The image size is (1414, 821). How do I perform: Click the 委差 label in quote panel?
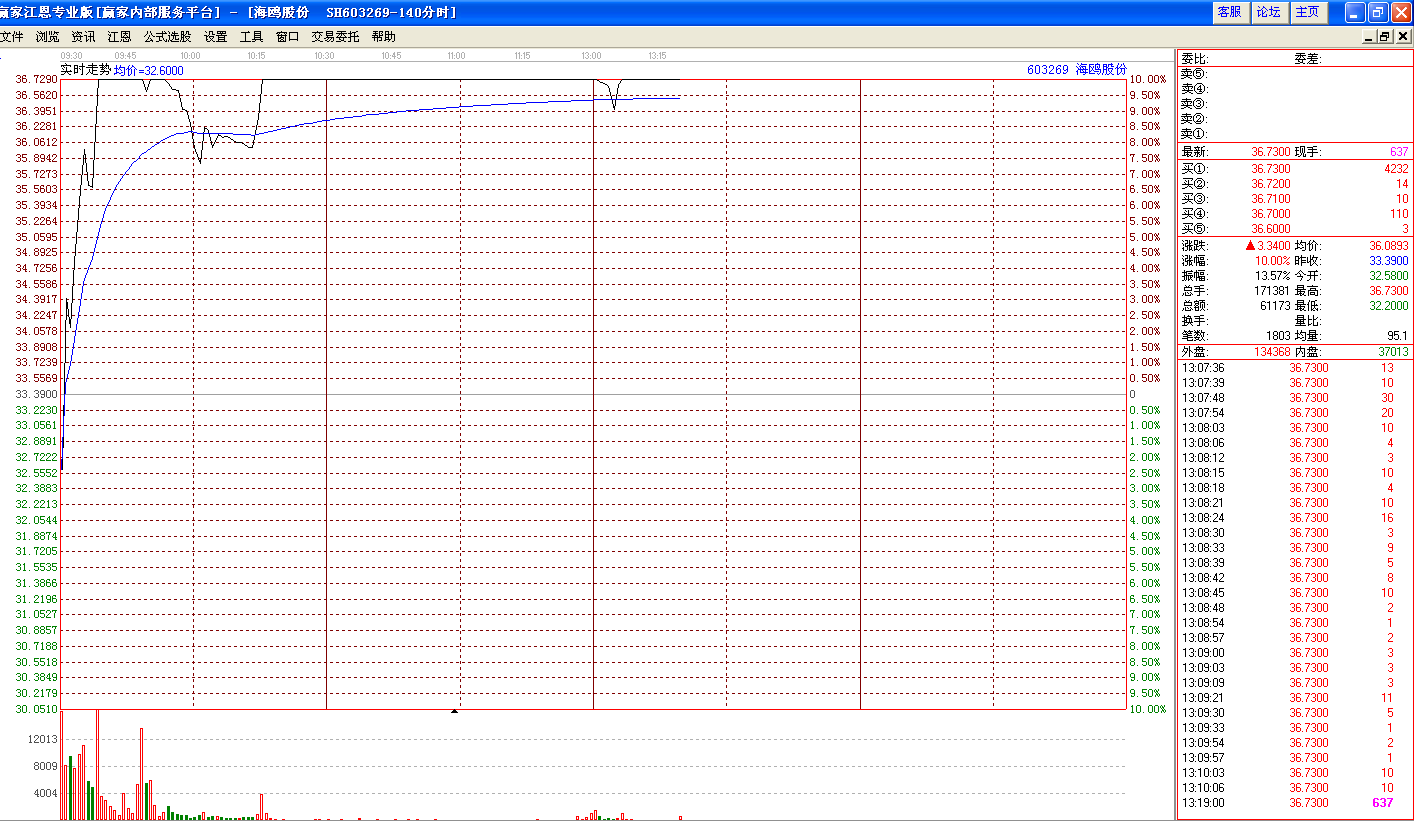point(1308,59)
